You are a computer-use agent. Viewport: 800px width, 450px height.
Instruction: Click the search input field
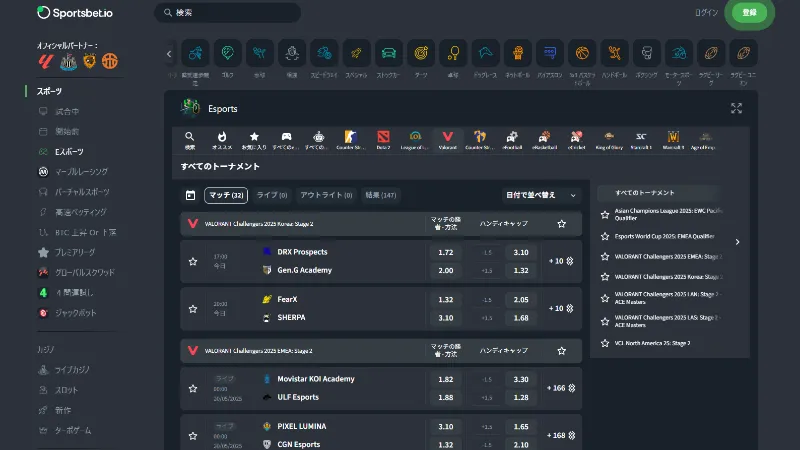click(x=228, y=12)
